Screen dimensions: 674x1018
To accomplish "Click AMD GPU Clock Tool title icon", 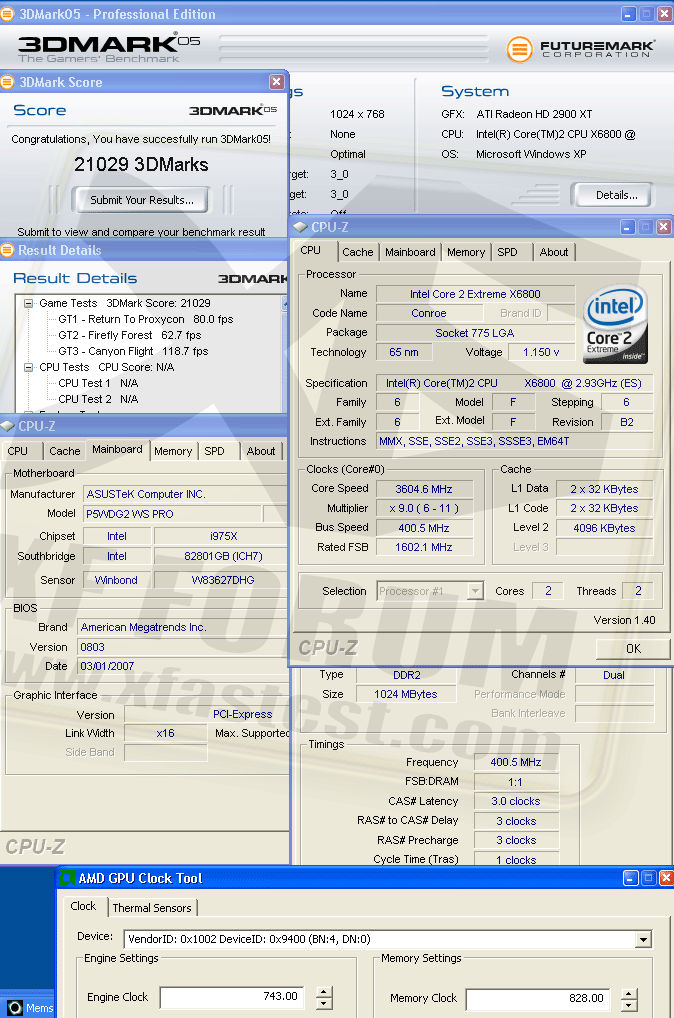I will 67,878.
